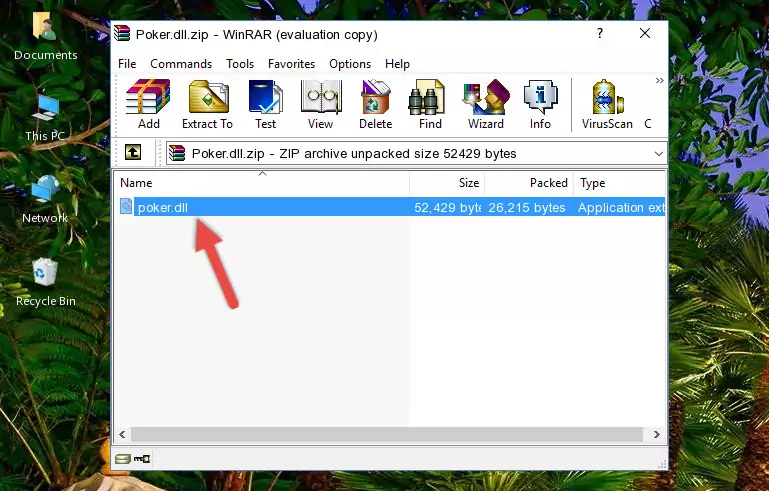769x491 pixels.
Task: Close the WinRAR window
Action: pyautogui.click(x=645, y=33)
